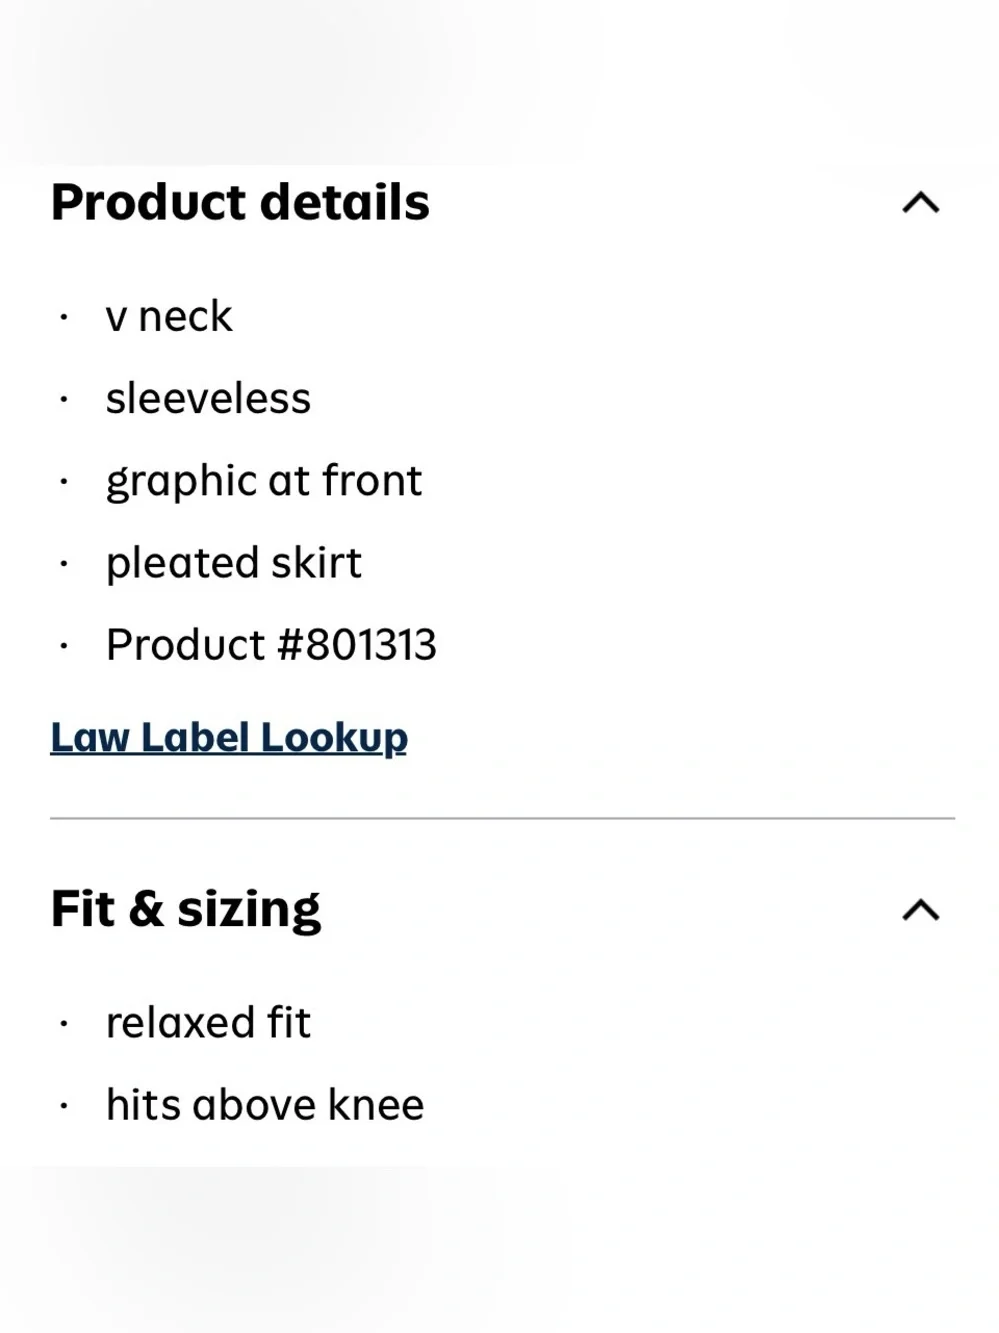Click the Product details section heading

240,203
